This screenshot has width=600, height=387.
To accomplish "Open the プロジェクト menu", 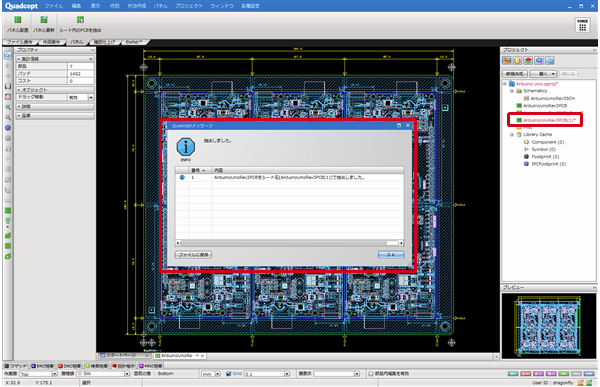I will click(189, 6).
